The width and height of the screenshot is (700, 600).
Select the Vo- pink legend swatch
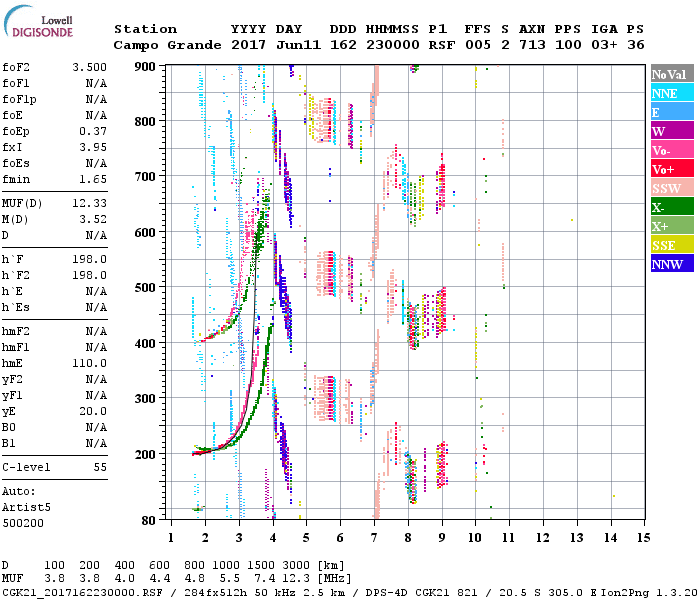coord(669,150)
